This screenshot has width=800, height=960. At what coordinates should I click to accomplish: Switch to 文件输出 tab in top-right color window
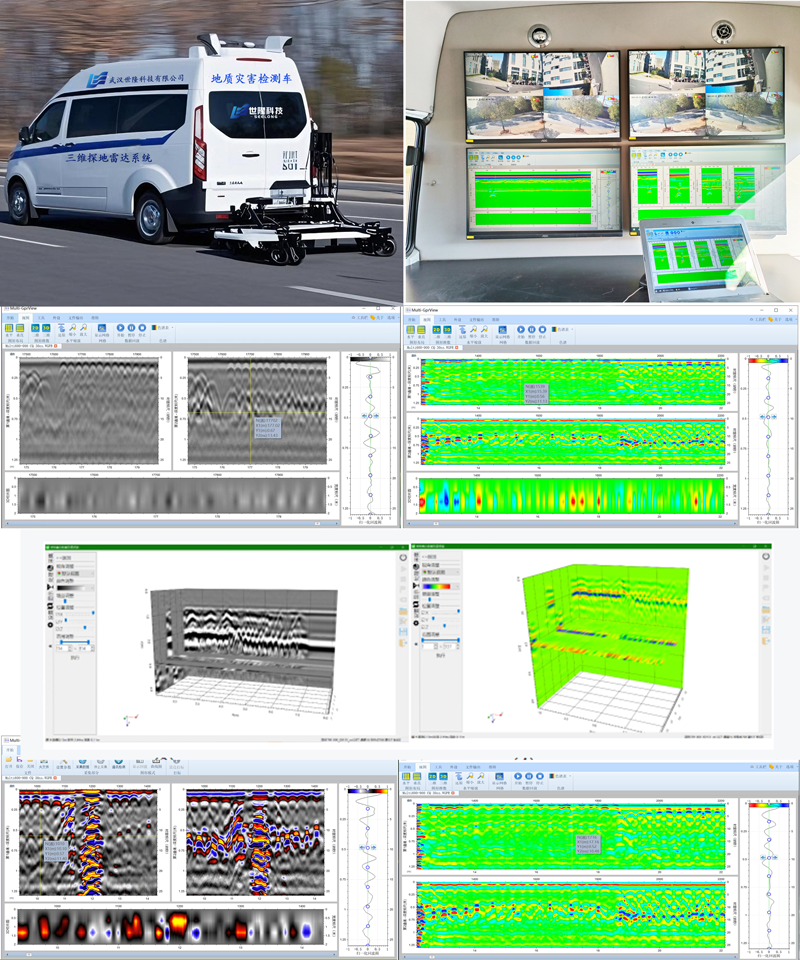point(475,318)
